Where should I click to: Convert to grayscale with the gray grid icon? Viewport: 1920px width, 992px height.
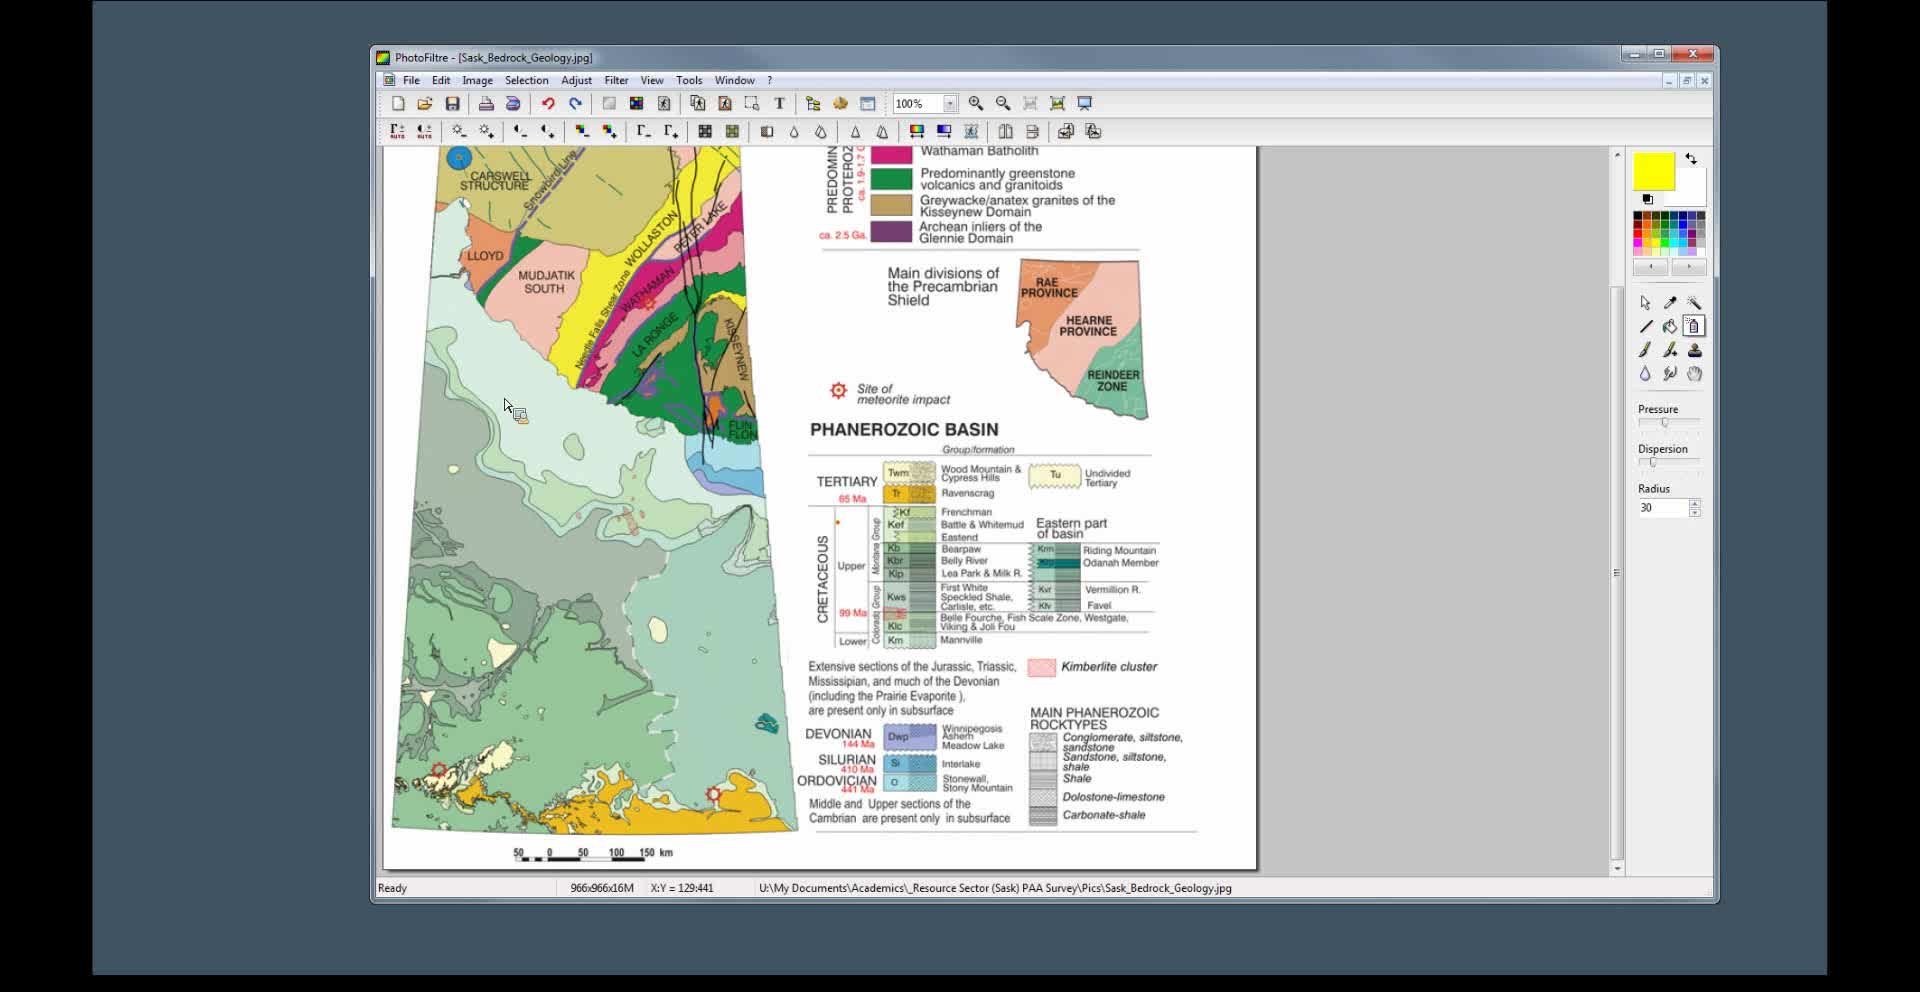(x=705, y=132)
